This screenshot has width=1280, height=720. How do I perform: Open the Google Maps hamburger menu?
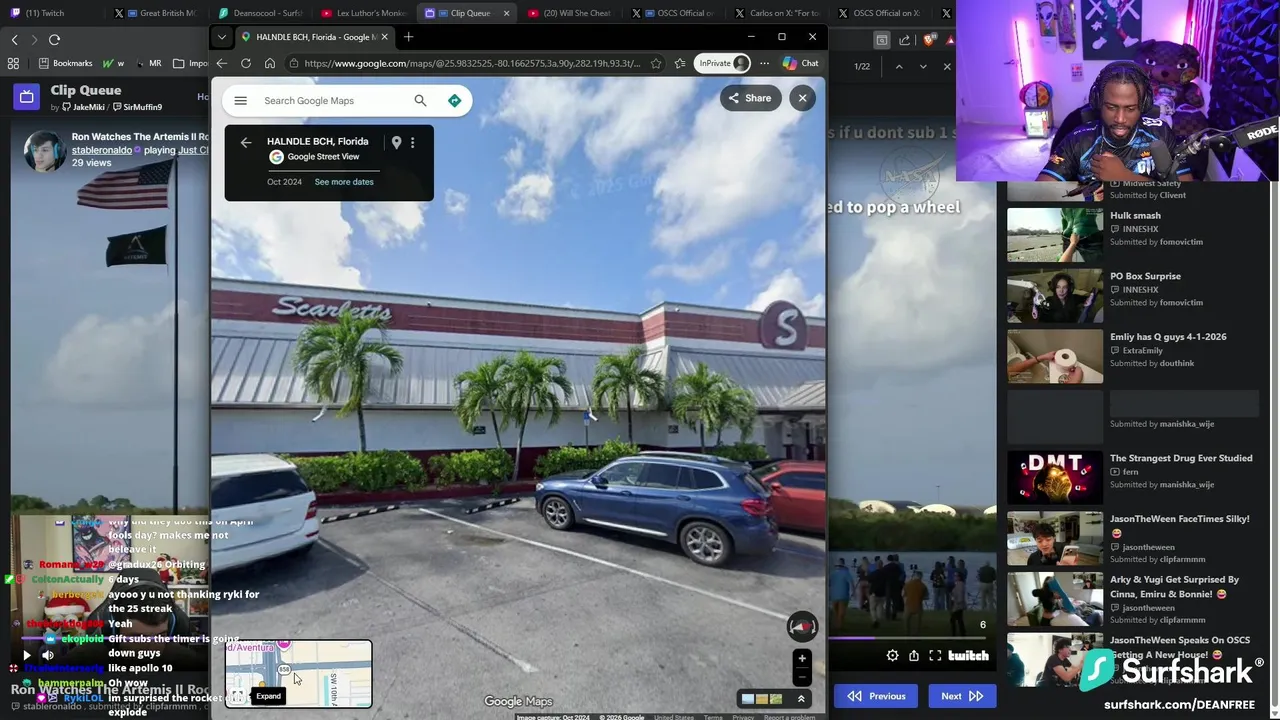click(240, 100)
